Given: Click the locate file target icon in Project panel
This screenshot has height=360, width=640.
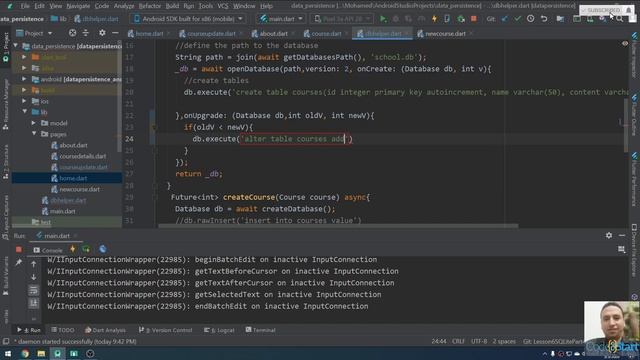Looking at the screenshot, I should (72, 33).
